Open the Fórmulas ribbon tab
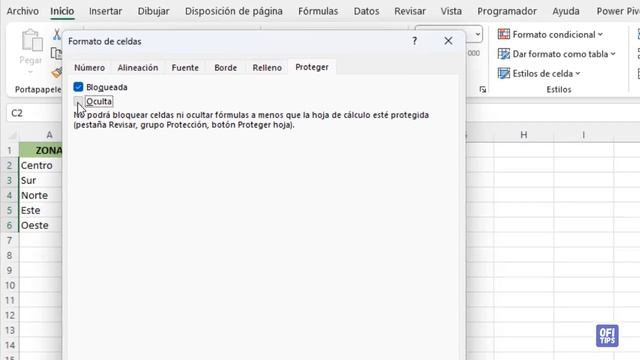 click(x=318, y=11)
